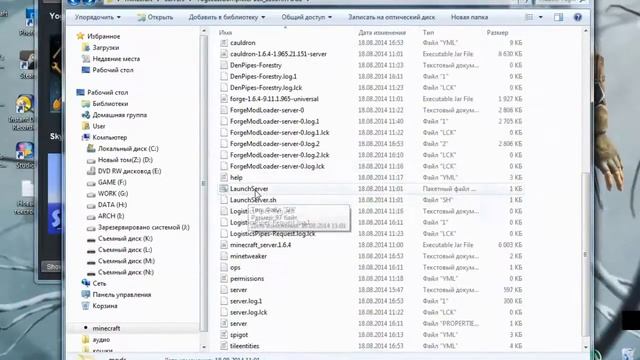Image resolution: width=640 pixels, height=360 pixels.
Task: Sort by Тип column header
Action: click(428, 32)
